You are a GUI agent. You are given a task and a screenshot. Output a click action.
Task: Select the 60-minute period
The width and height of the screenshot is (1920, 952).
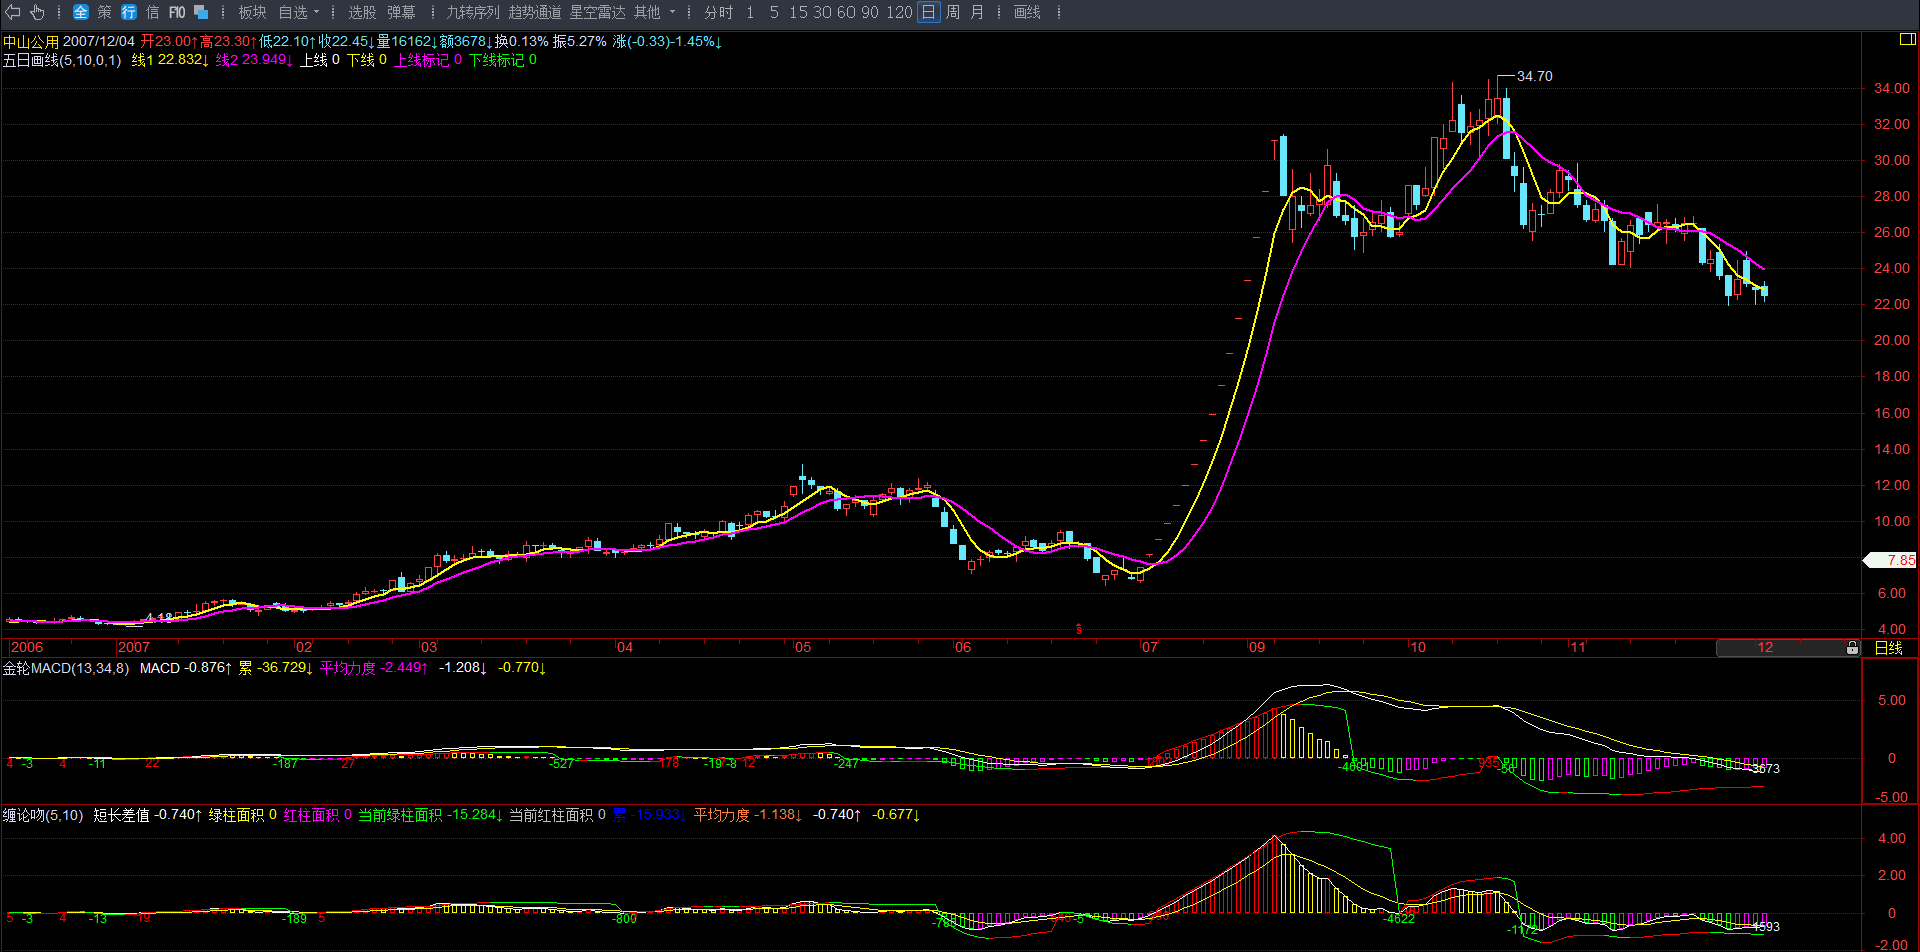click(x=846, y=12)
